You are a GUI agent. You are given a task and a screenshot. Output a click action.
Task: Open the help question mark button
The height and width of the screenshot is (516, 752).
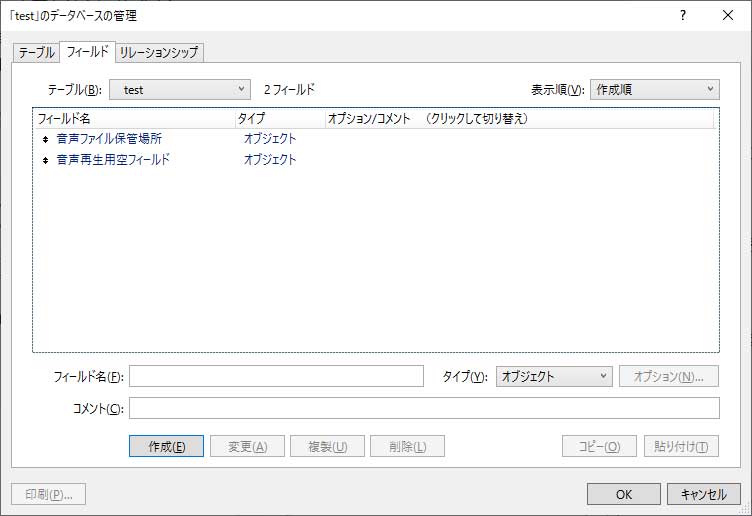(683, 15)
